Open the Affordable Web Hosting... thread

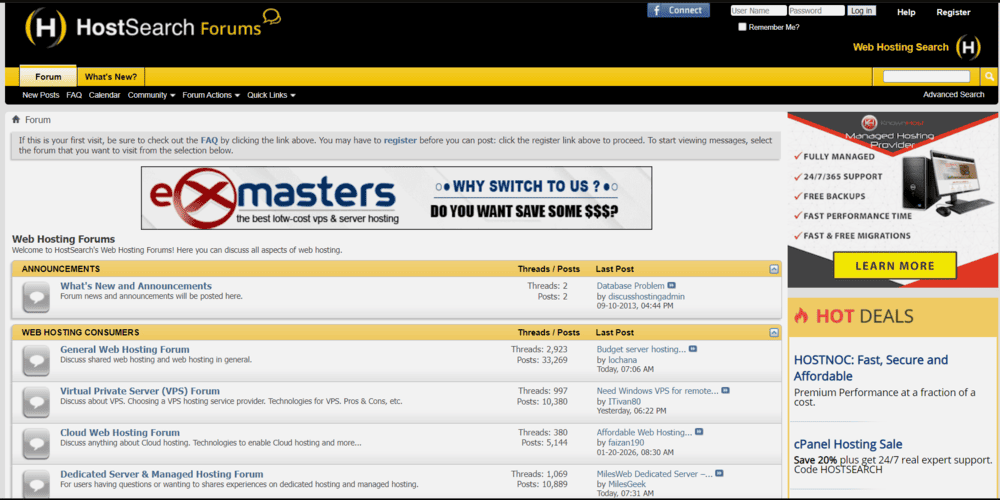pyautogui.click(x=644, y=432)
